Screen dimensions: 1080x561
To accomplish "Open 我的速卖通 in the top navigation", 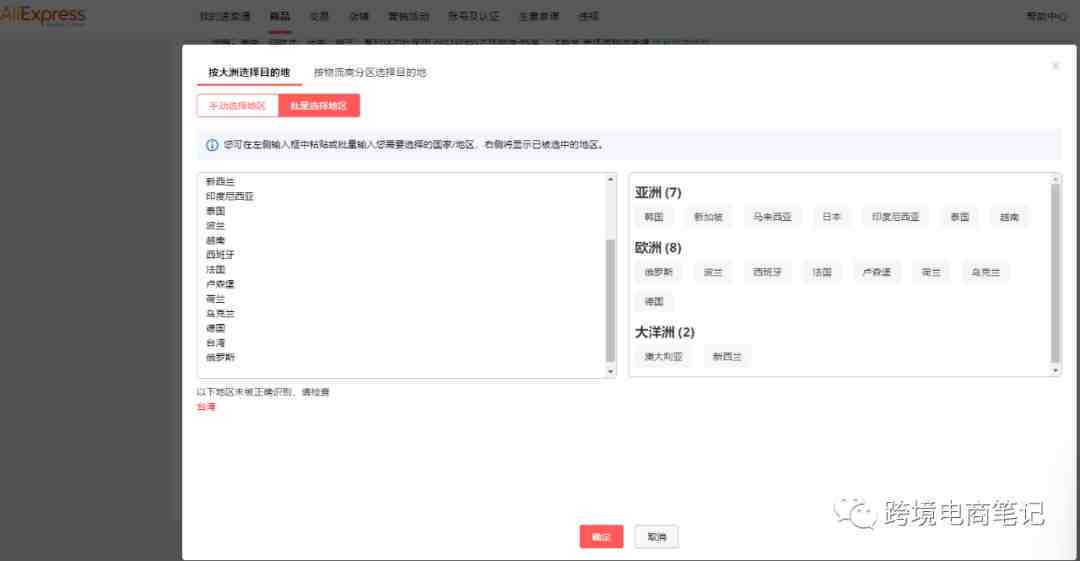I will click(x=225, y=16).
